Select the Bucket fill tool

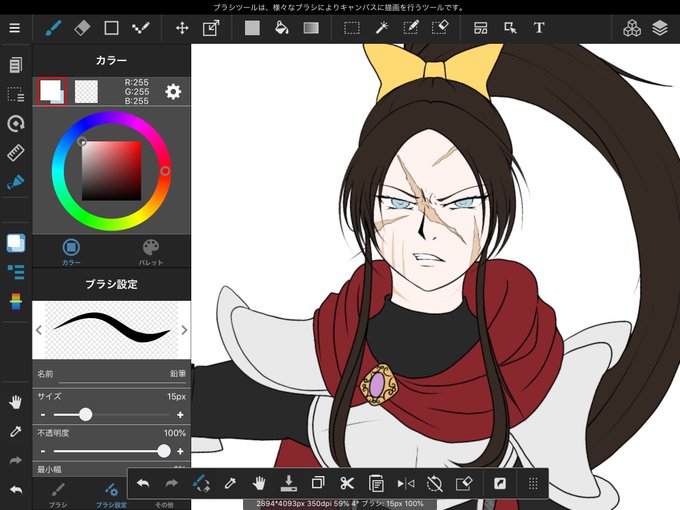click(x=281, y=28)
